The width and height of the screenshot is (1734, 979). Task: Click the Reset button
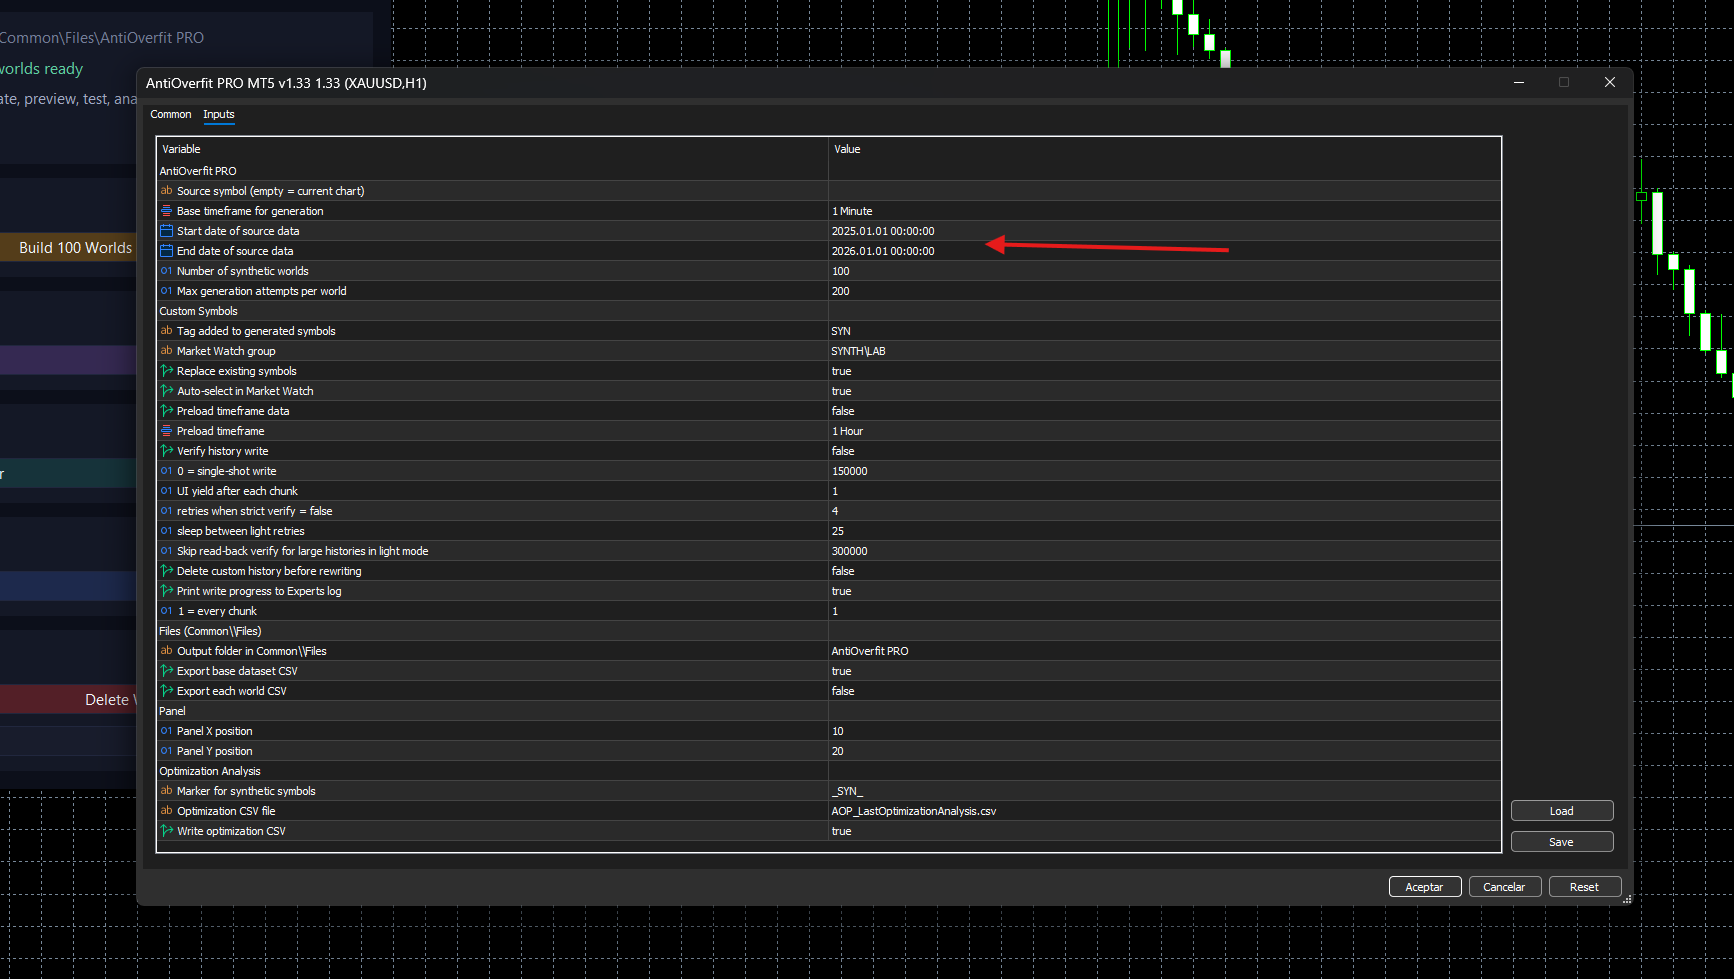click(x=1585, y=887)
